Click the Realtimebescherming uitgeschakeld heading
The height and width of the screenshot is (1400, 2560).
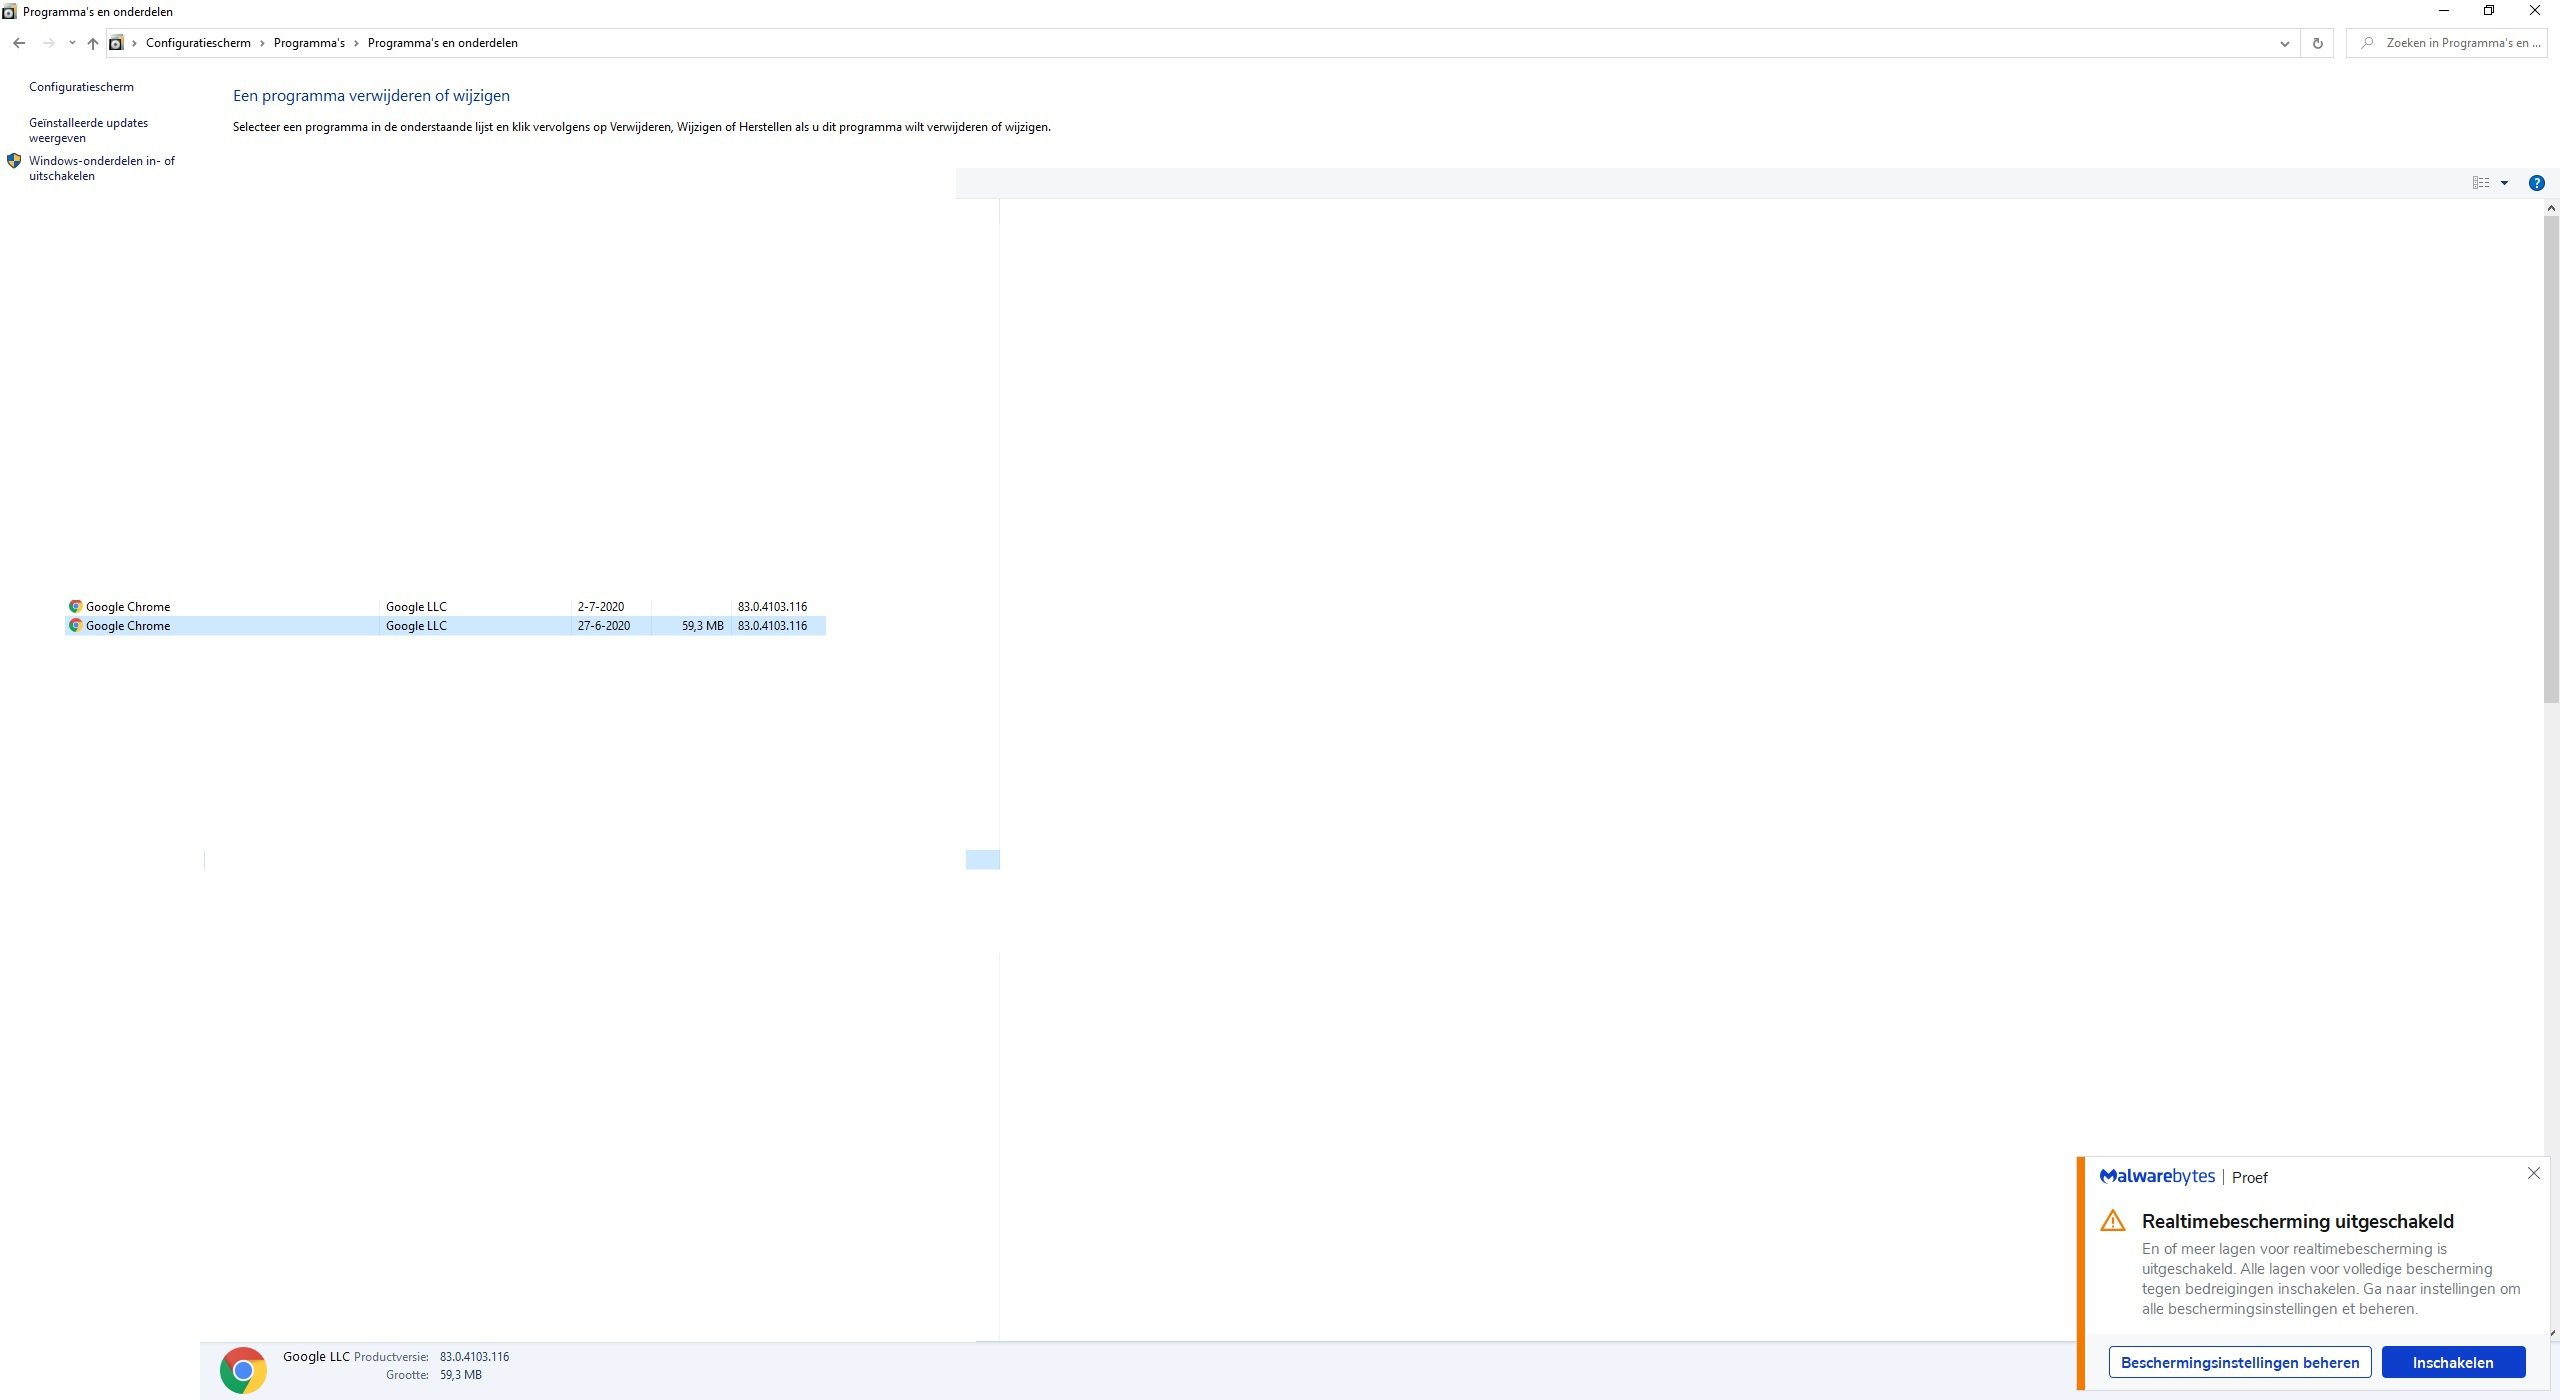coord(2297,1221)
